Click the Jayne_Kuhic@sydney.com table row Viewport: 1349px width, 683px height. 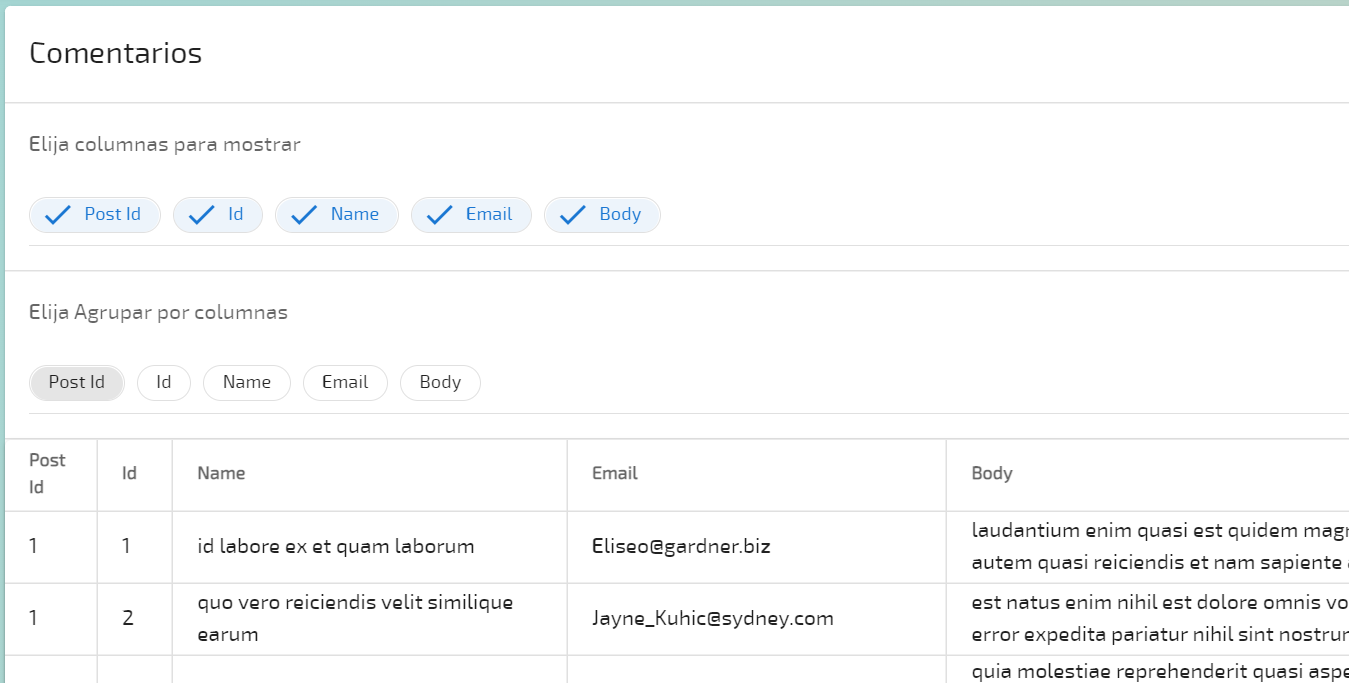point(712,619)
